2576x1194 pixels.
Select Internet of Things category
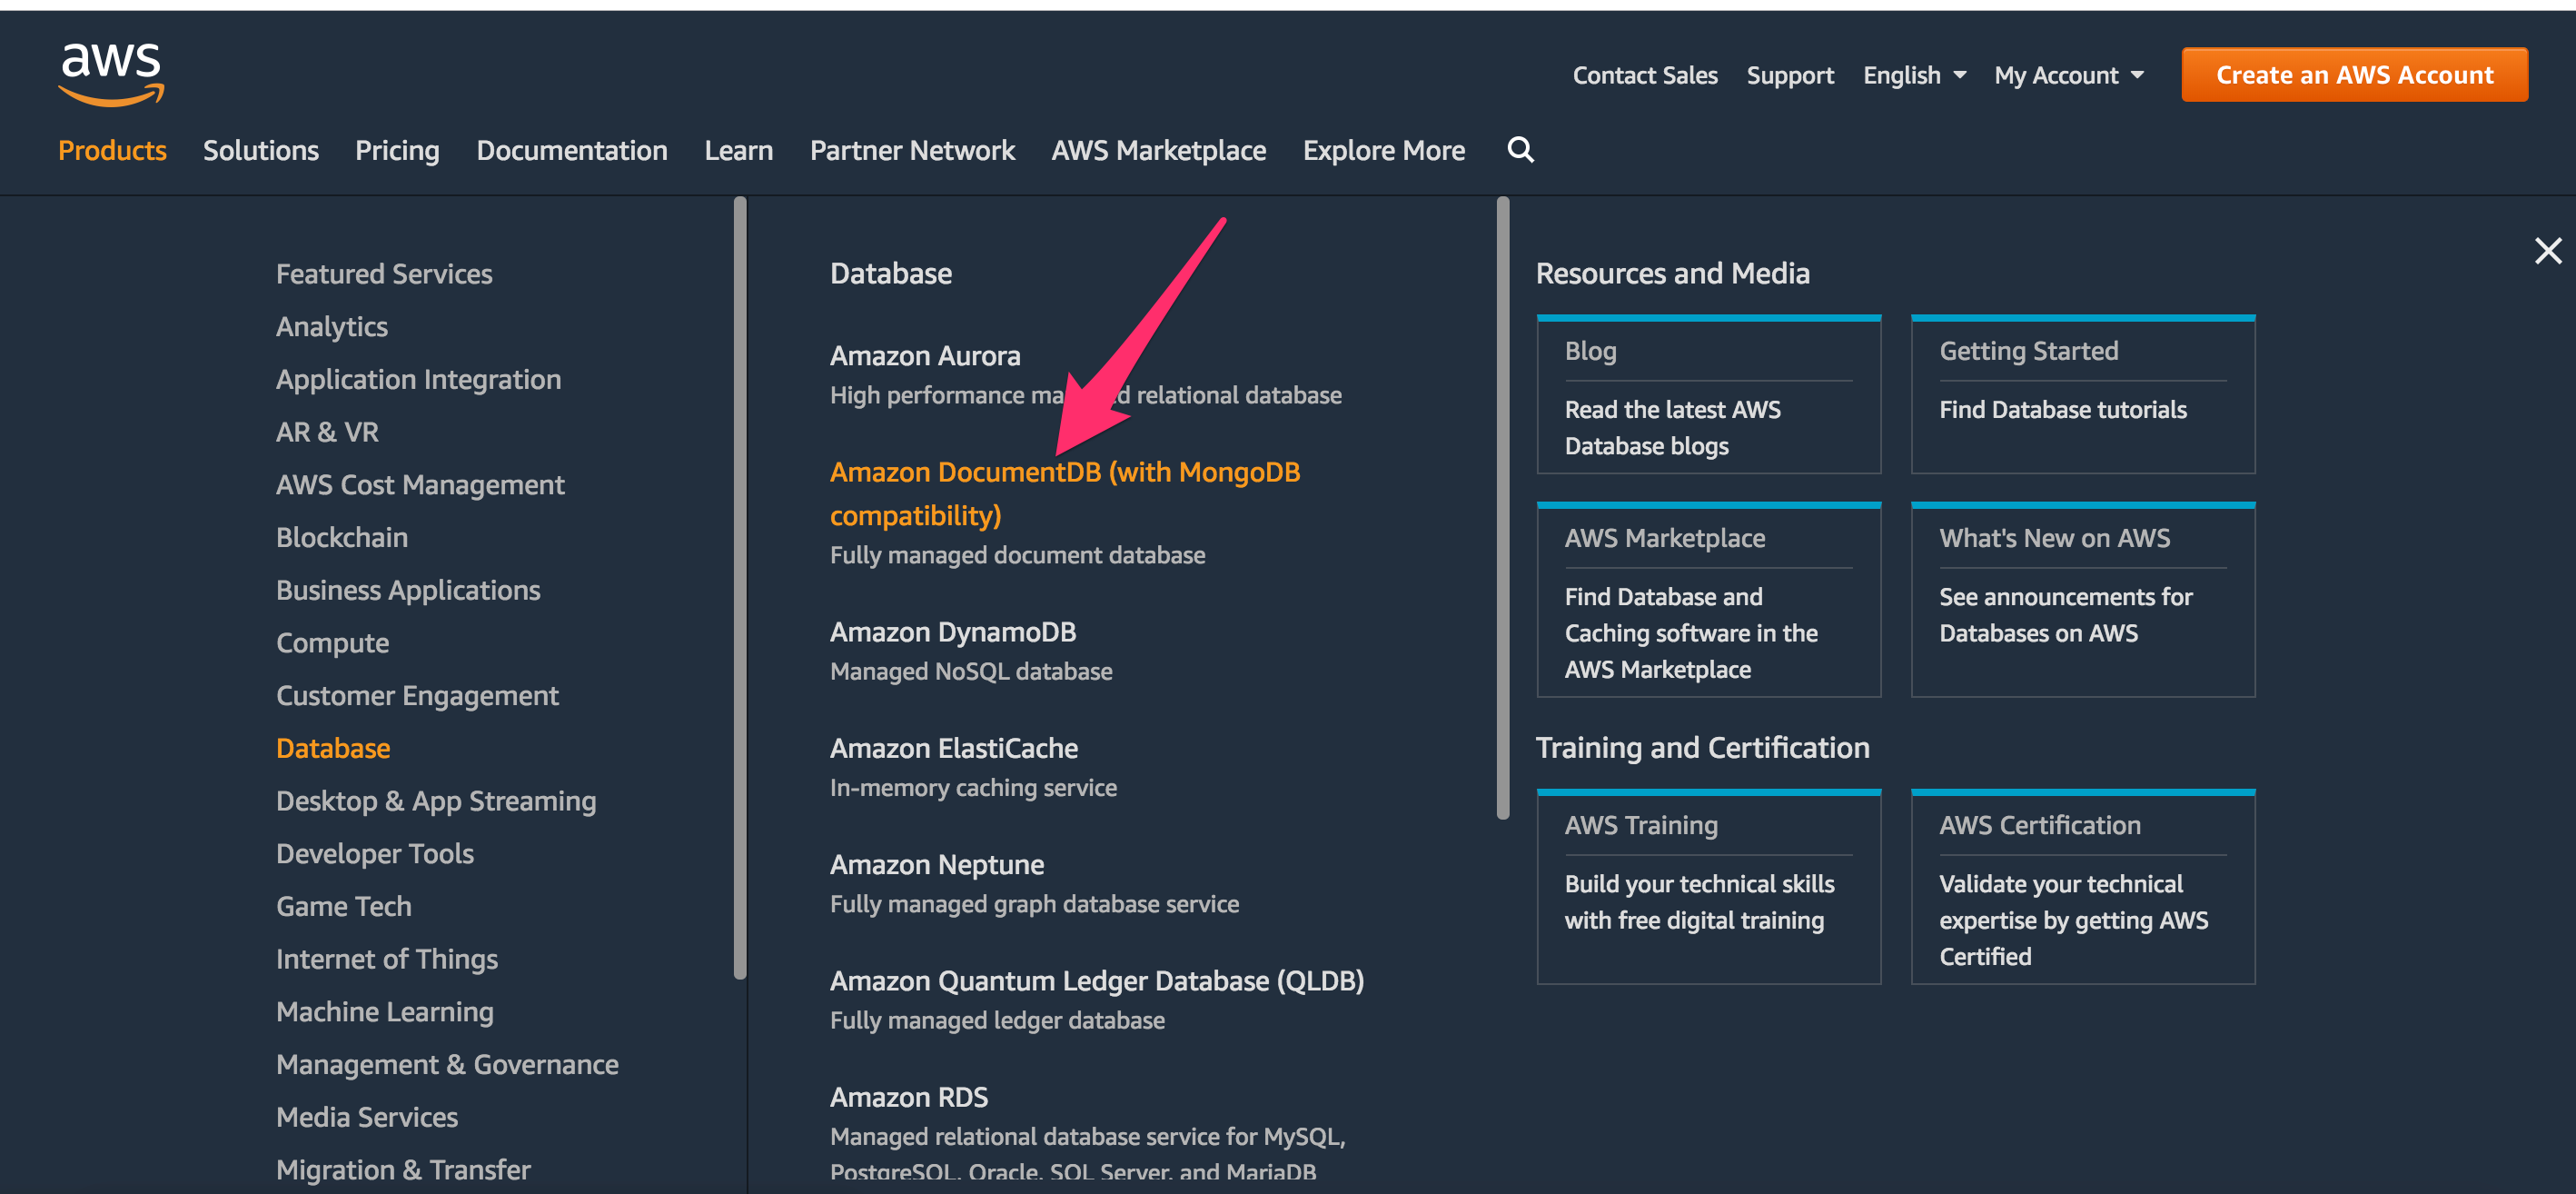(x=386, y=959)
